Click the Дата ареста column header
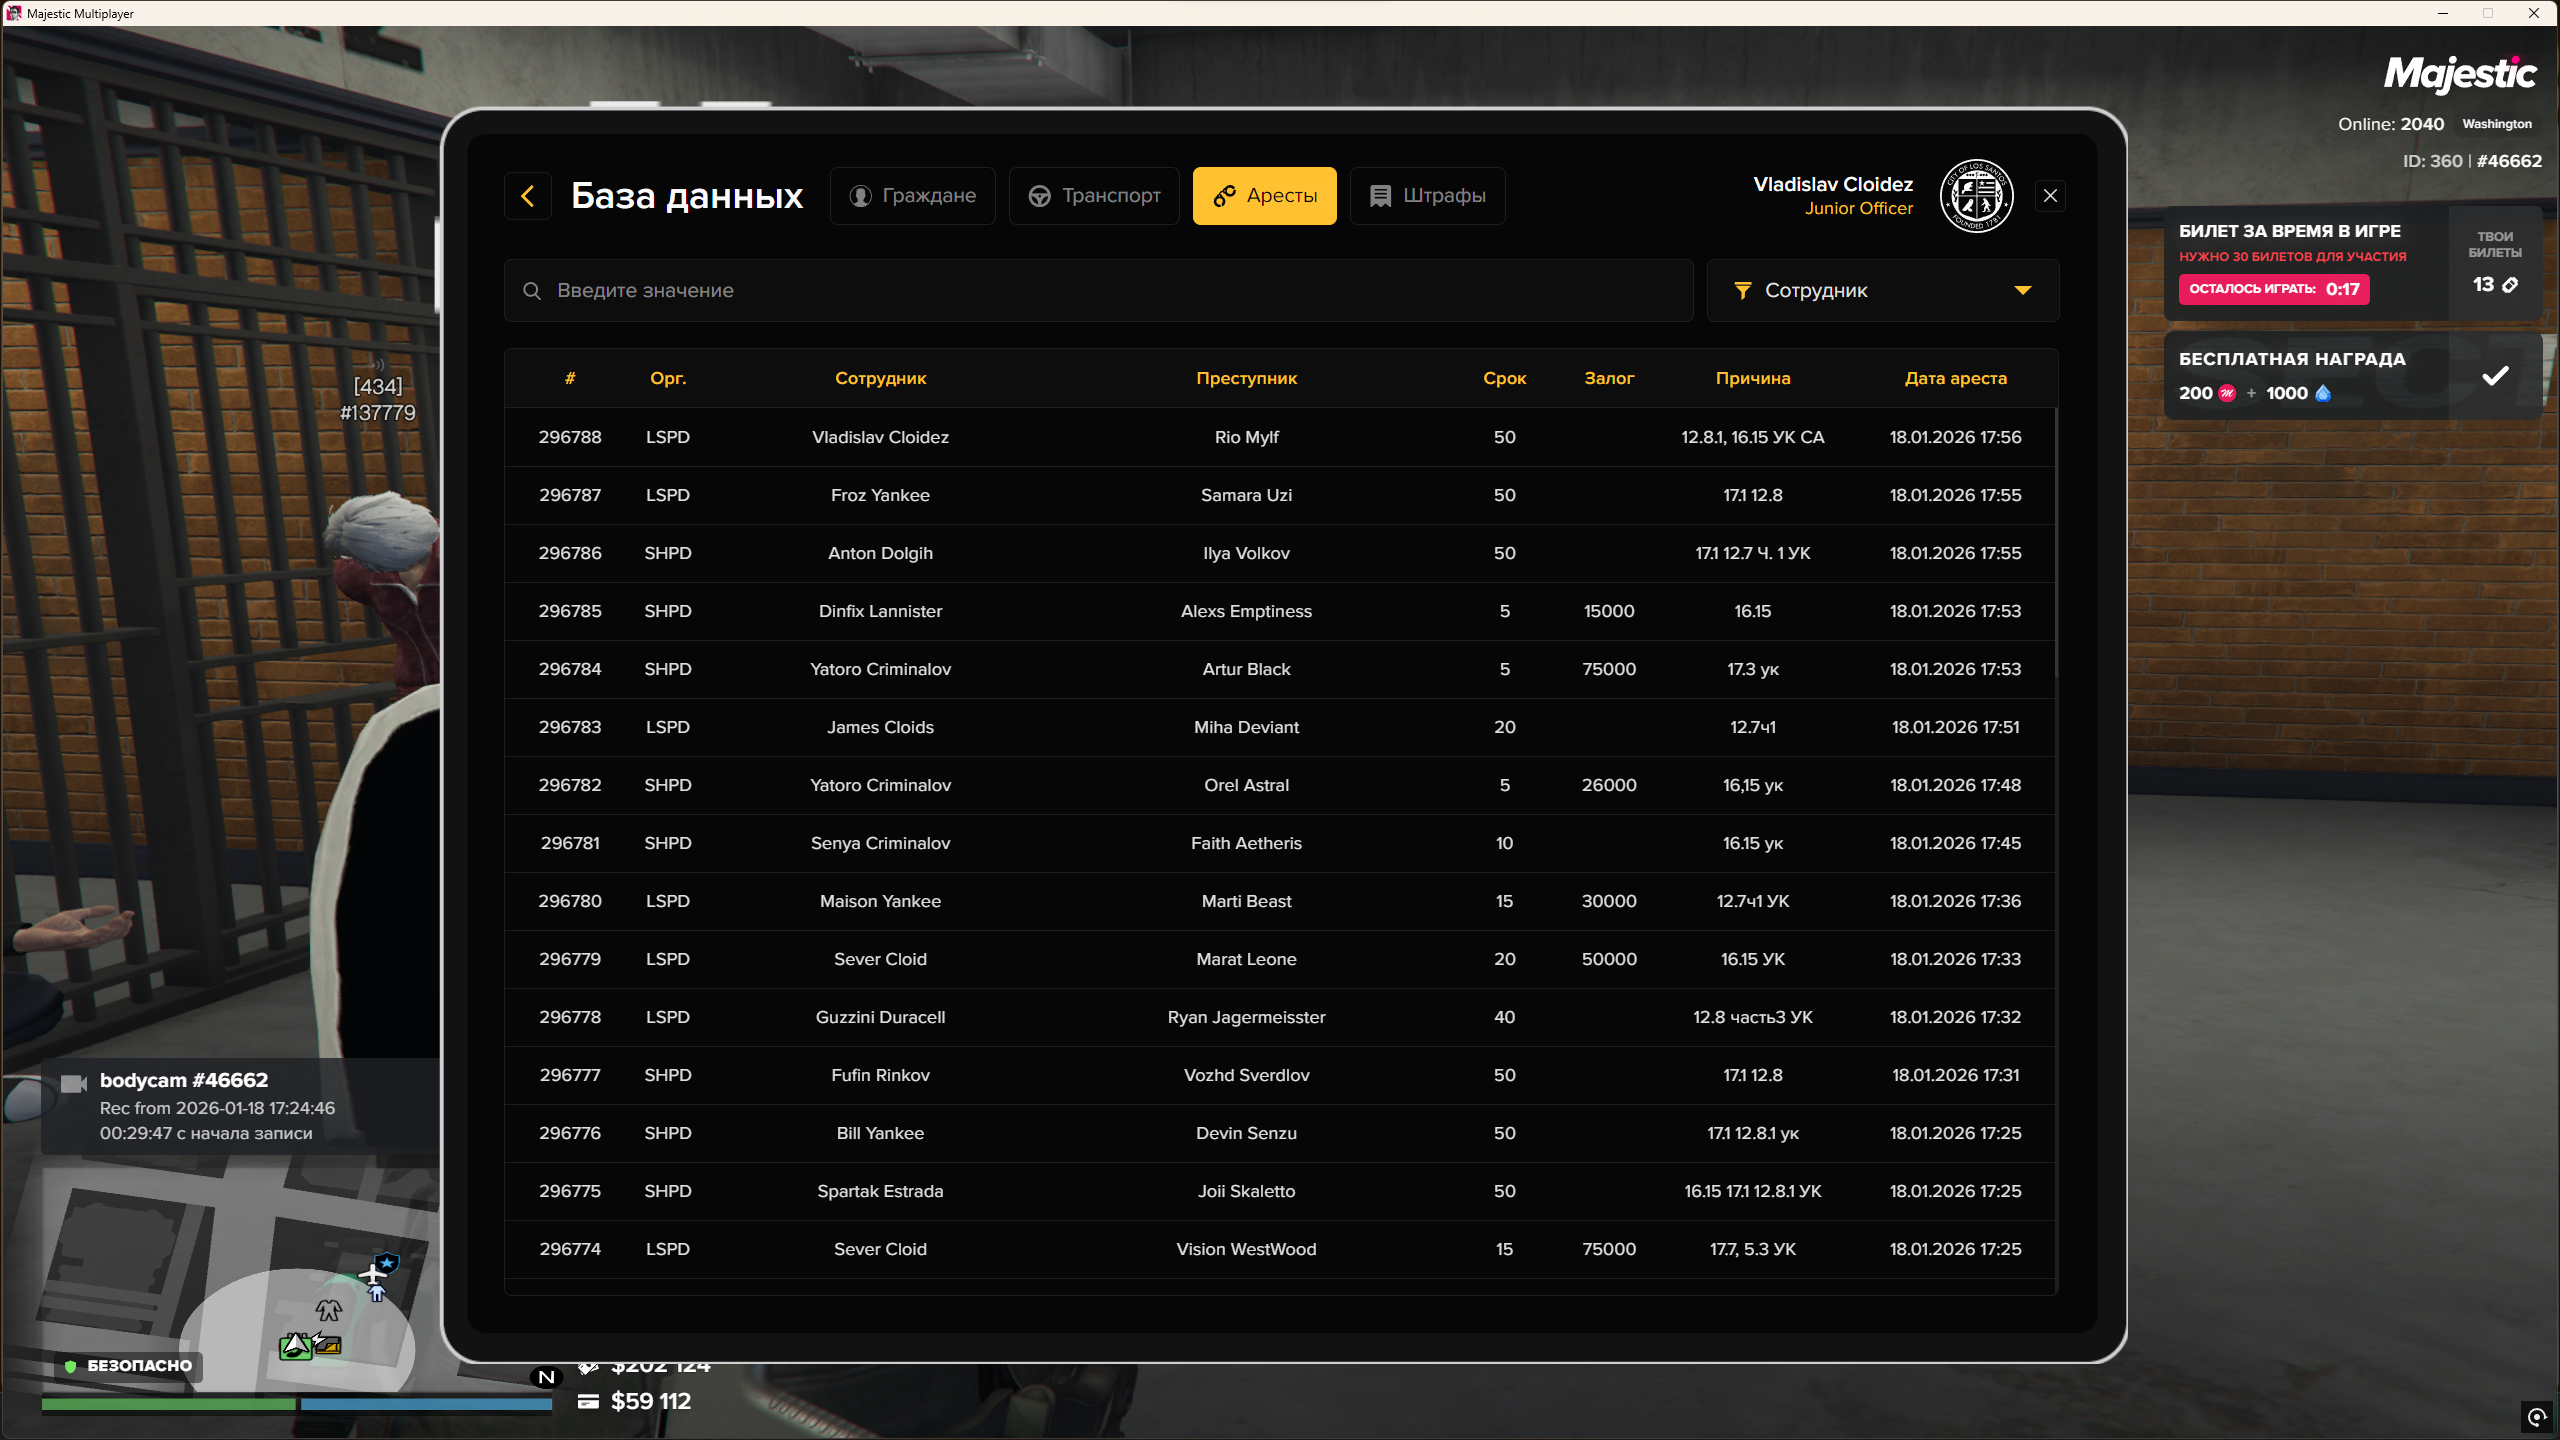The width and height of the screenshot is (2560, 1440). pos(1955,378)
